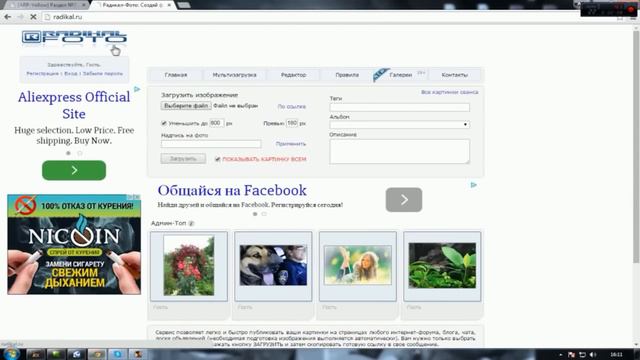
Task: Click the Описание text area
Action: pos(400,151)
